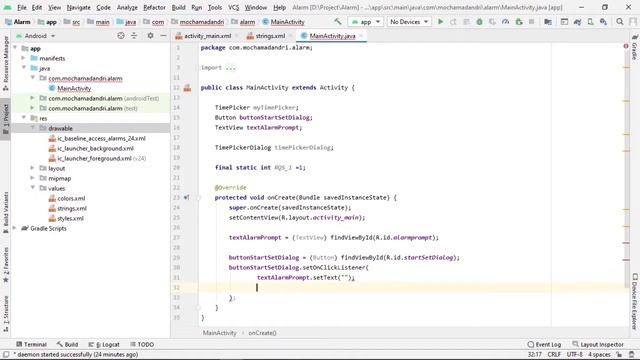Select styles.xml in the project tree
Viewport: 640px width, 360px height.
(x=70, y=218)
